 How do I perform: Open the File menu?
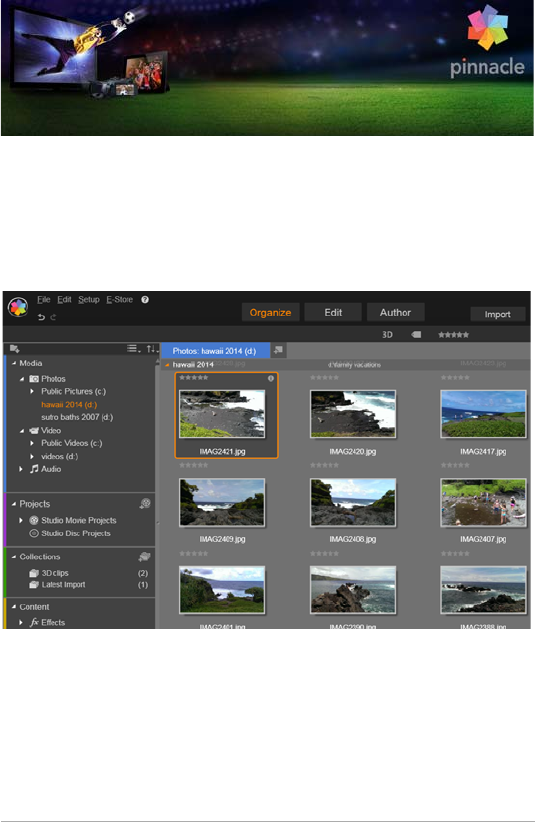pyautogui.click(x=43, y=299)
